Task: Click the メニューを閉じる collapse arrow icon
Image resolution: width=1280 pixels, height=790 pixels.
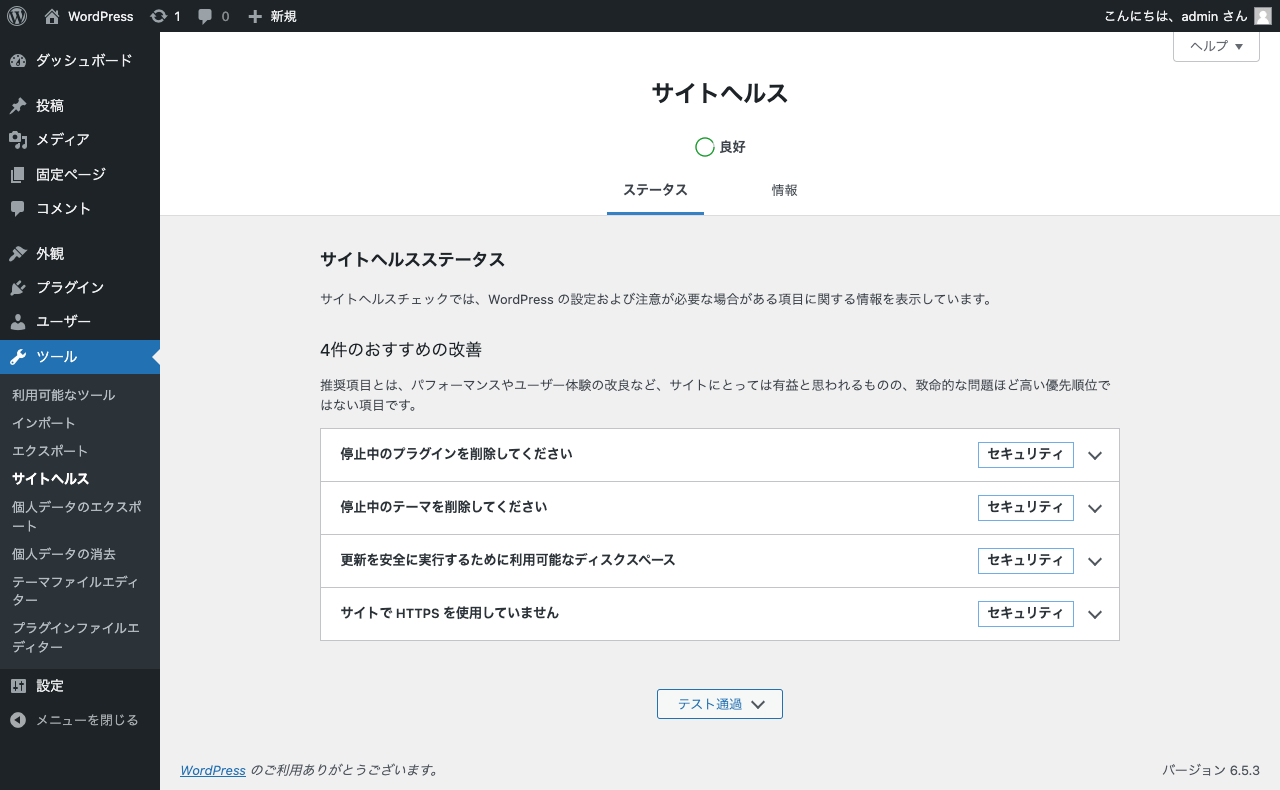Action: click(18, 720)
